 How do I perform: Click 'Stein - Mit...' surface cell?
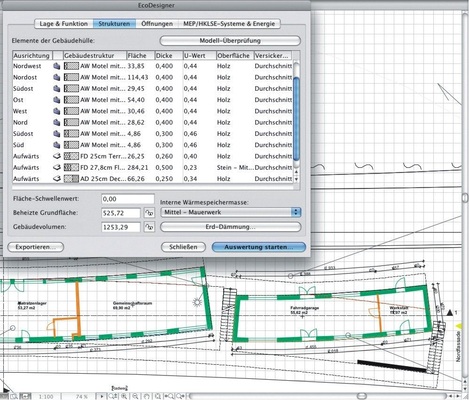235,167
